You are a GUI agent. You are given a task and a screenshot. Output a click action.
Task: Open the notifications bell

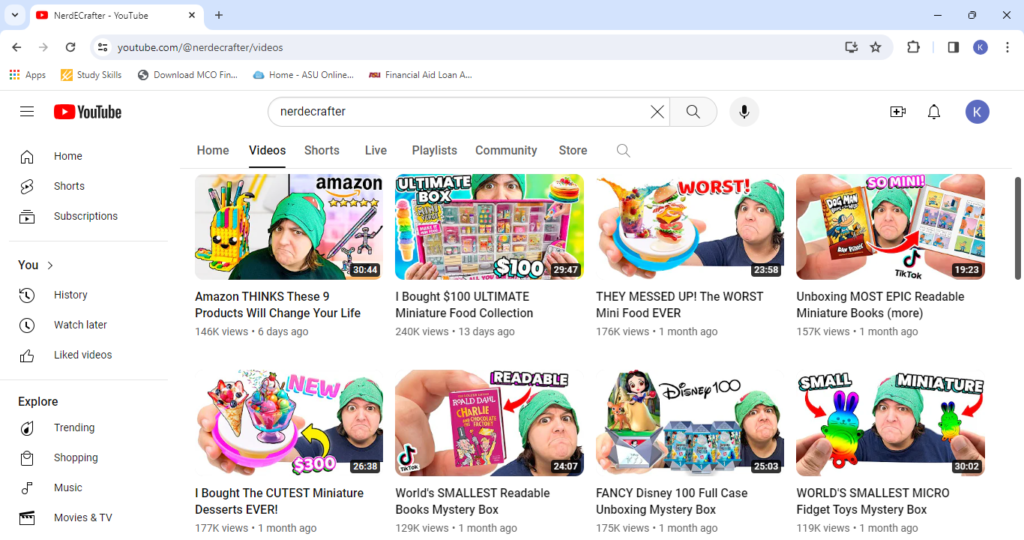click(x=934, y=112)
